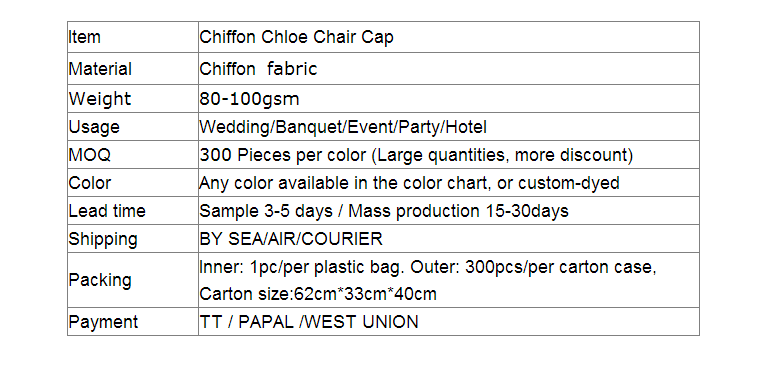Select the "Weight" row label

(x=100, y=99)
